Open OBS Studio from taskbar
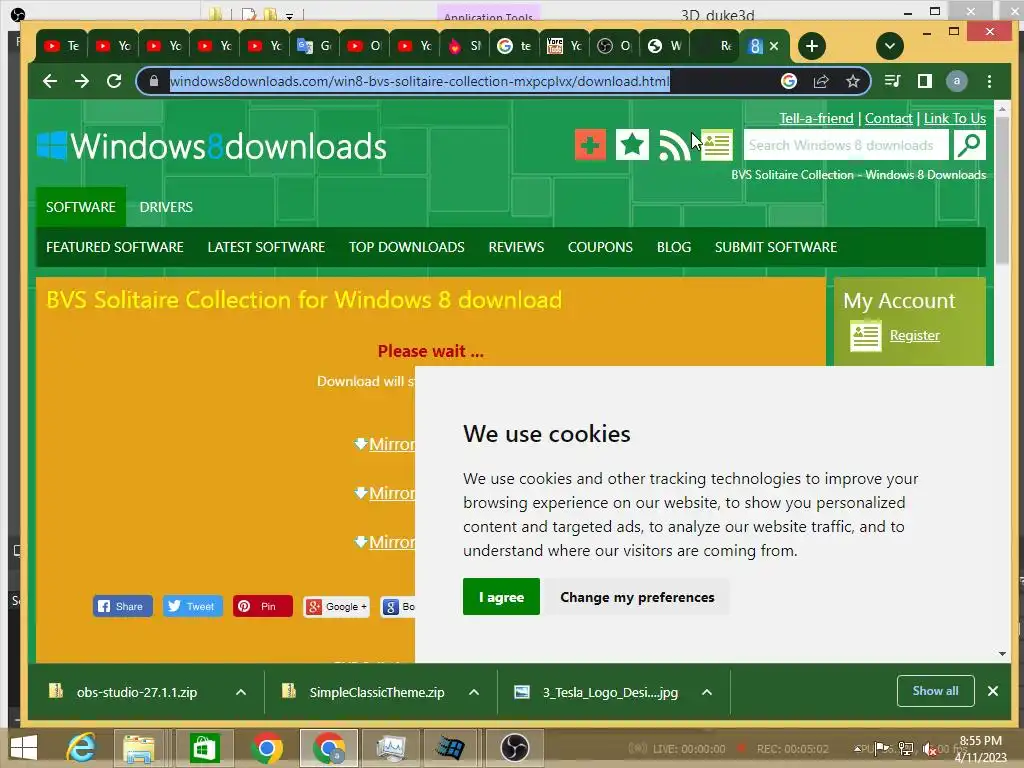Screen dimensions: 1024x768 (515, 748)
